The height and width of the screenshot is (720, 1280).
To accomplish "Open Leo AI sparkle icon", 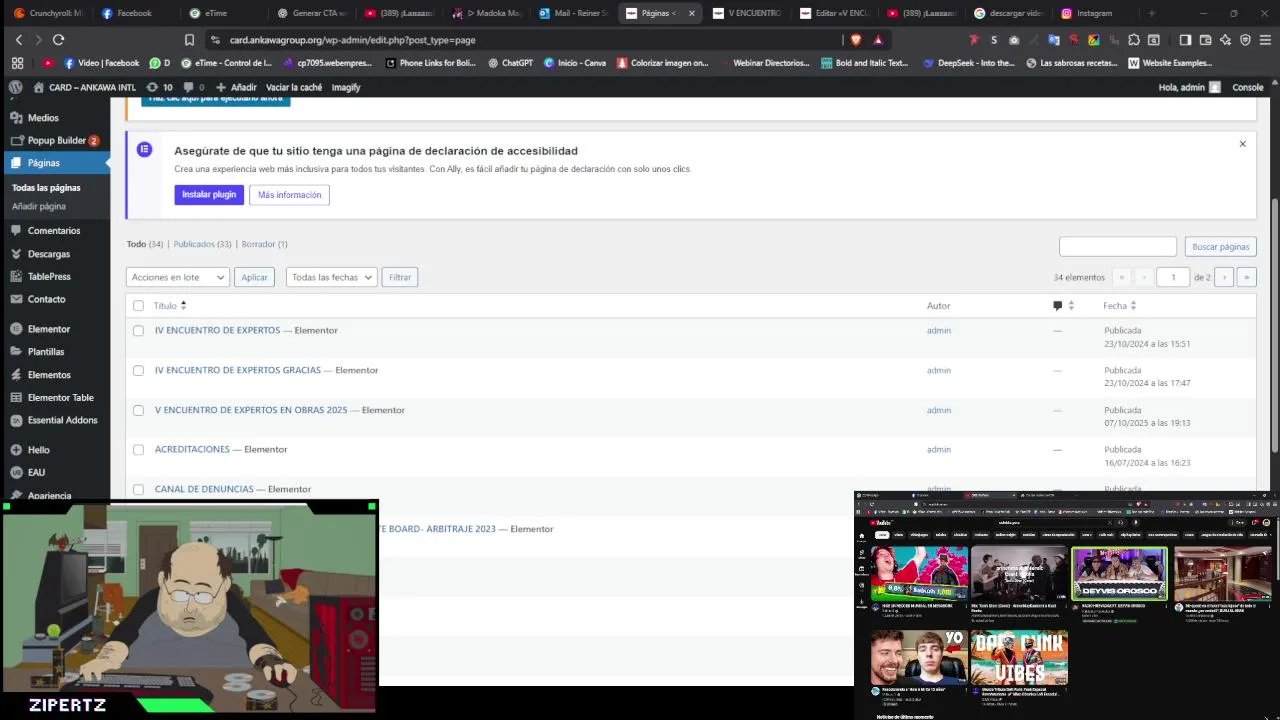I will (x=1225, y=40).
